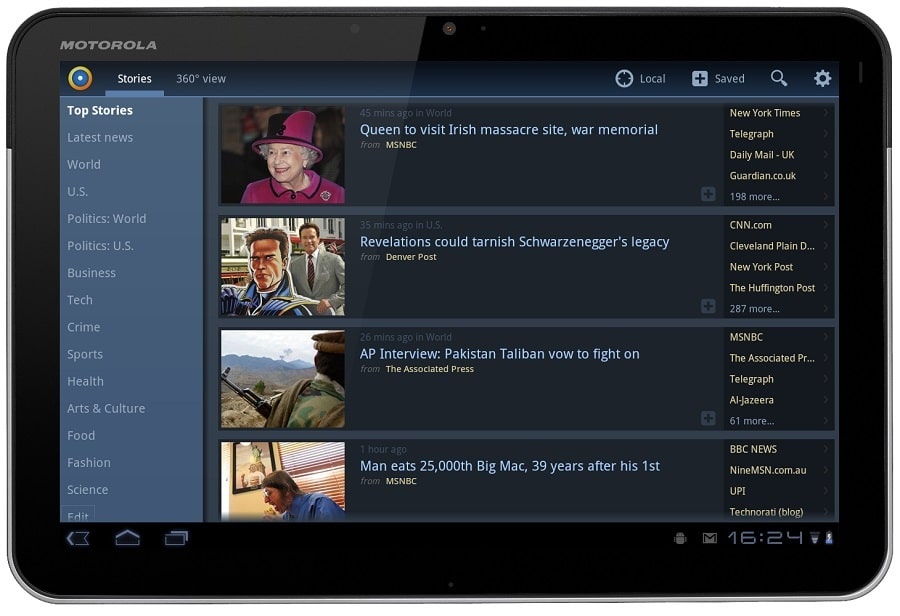Tap the Android home icon
Viewport: 900px width, 616px height.
click(x=127, y=537)
